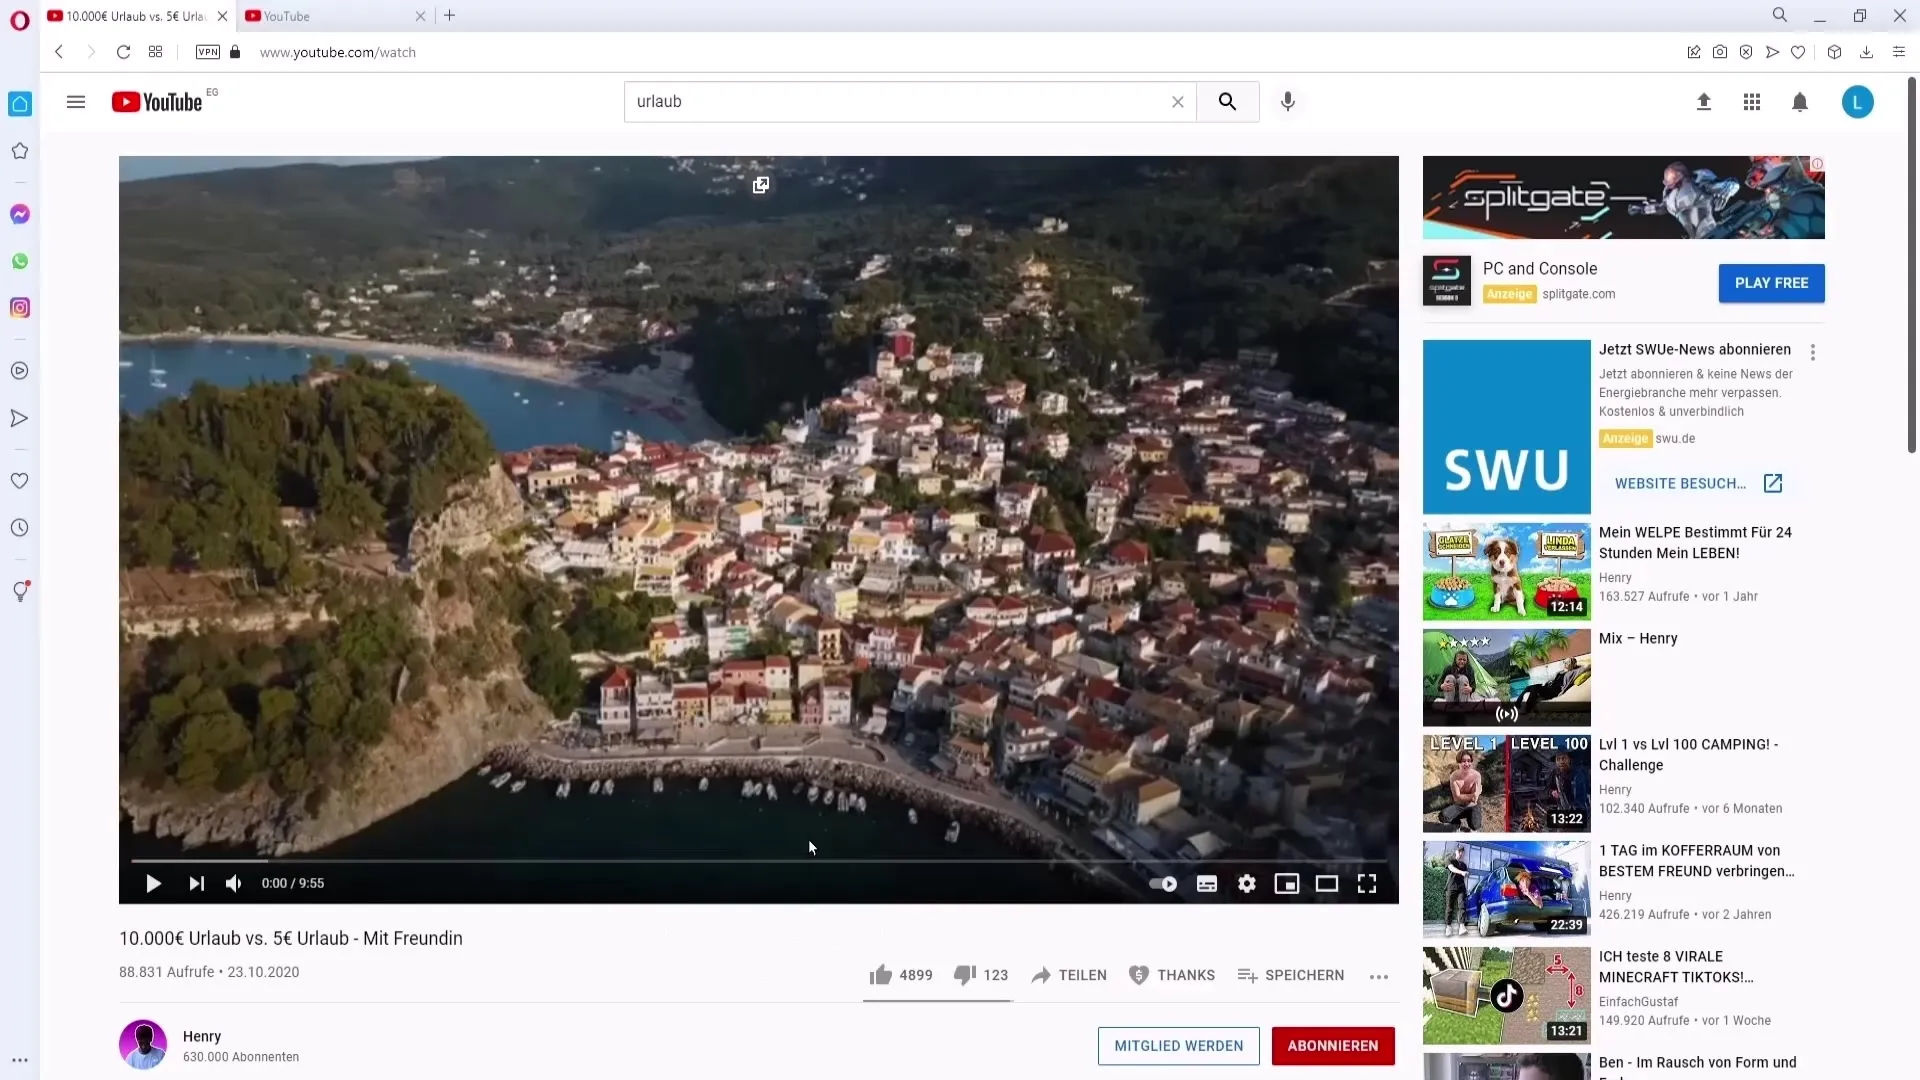Toggle video fullscreen mode
1920x1080 pixels.
pyautogui.click(x=1370, y=884)
